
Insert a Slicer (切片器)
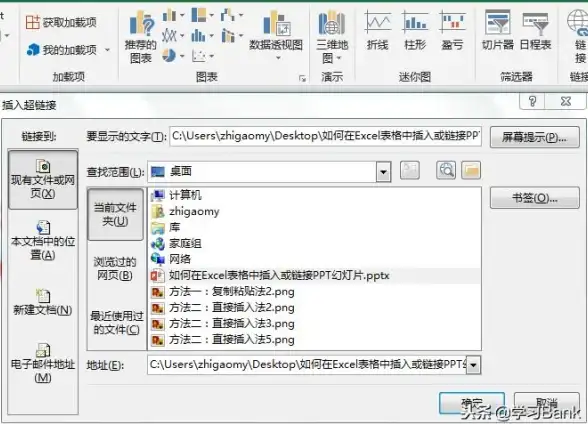498,31
